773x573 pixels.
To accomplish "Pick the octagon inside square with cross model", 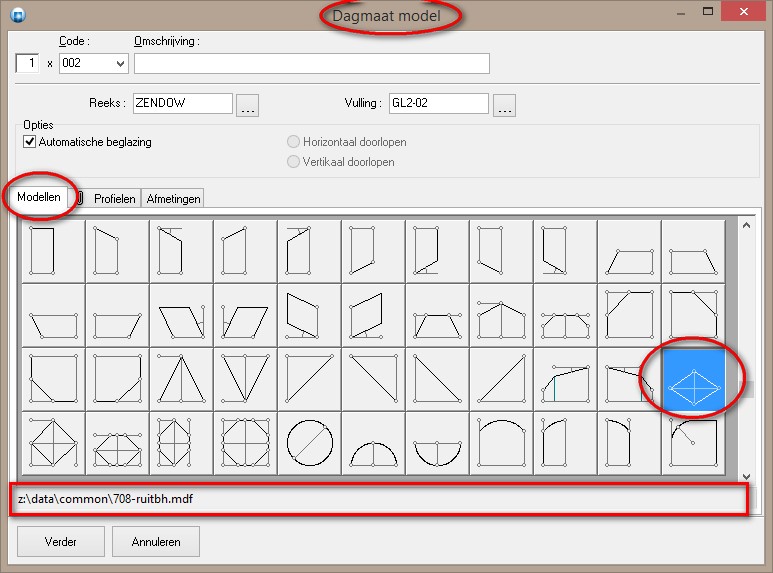I will pyautogui.click(x=246, y=443).
